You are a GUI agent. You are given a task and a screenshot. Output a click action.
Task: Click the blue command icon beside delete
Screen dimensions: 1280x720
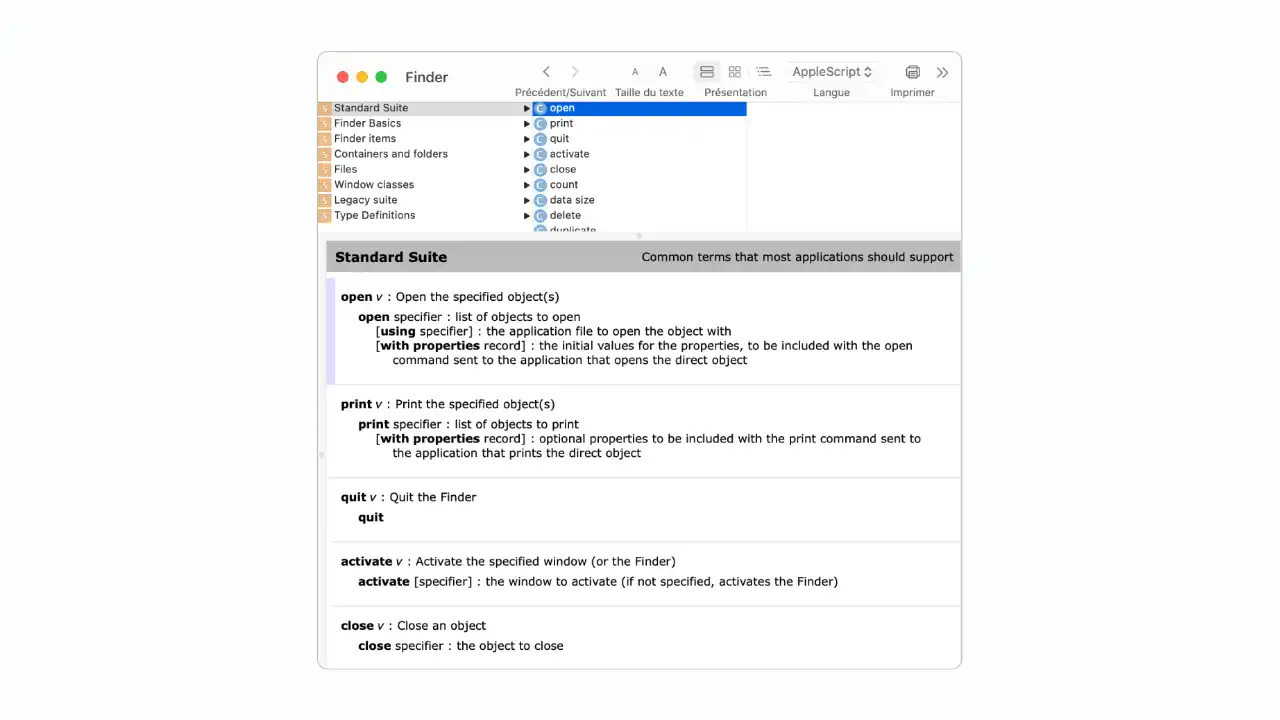[540, 216]
